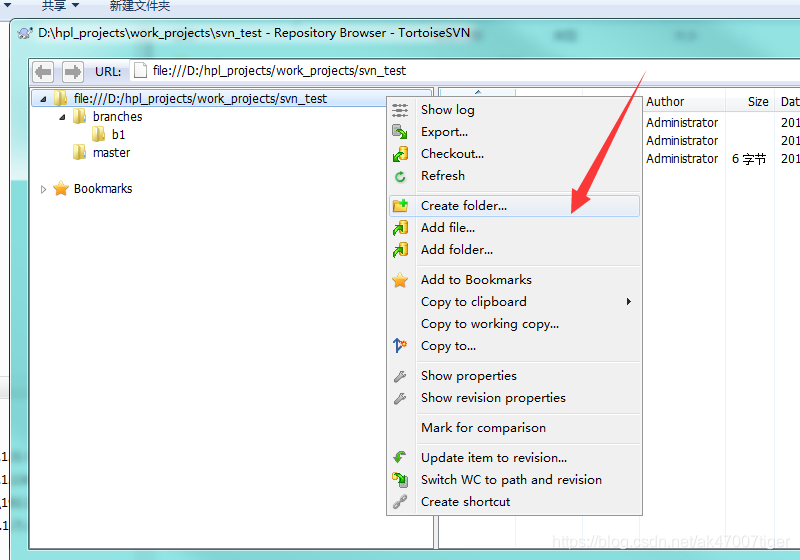Viewport: 800px width, 560px height.
Task: Select the b1 tree item label
Action: [118, 135]
